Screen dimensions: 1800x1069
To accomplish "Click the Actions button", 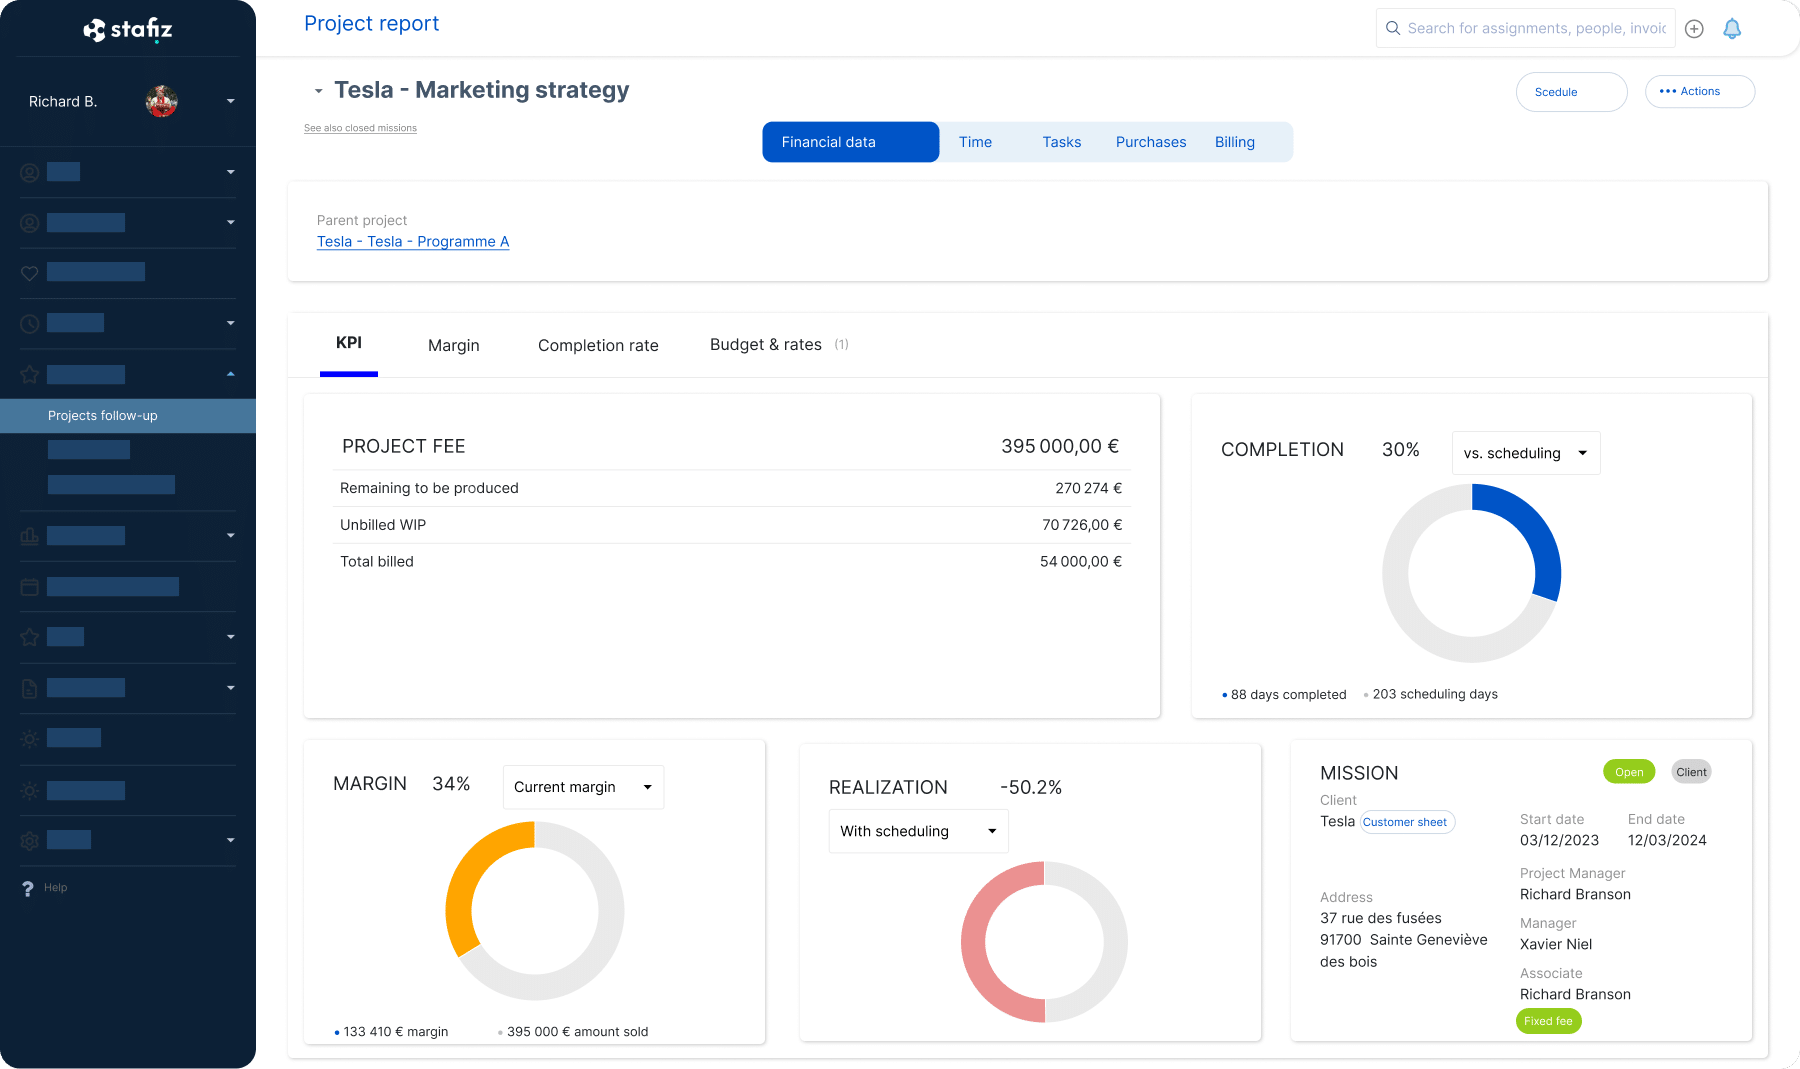I will (1699, 91).
